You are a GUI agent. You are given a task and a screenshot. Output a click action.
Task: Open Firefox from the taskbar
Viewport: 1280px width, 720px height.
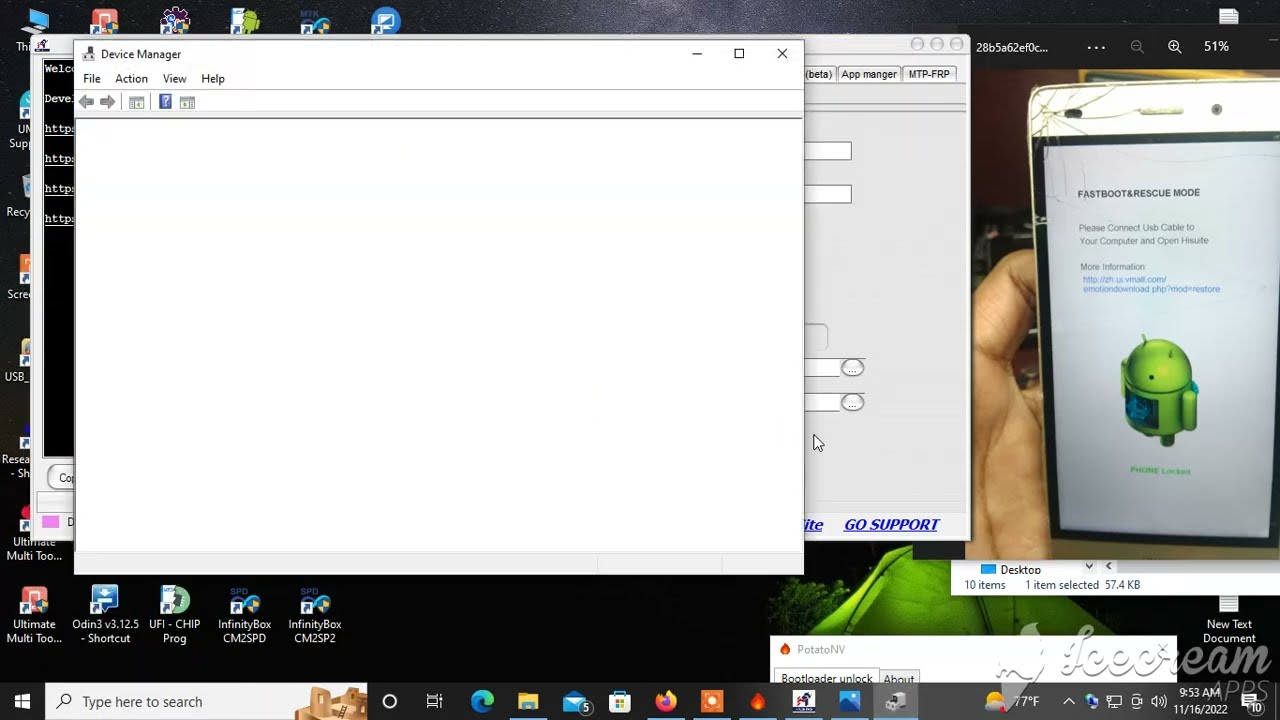coord(666,702)
